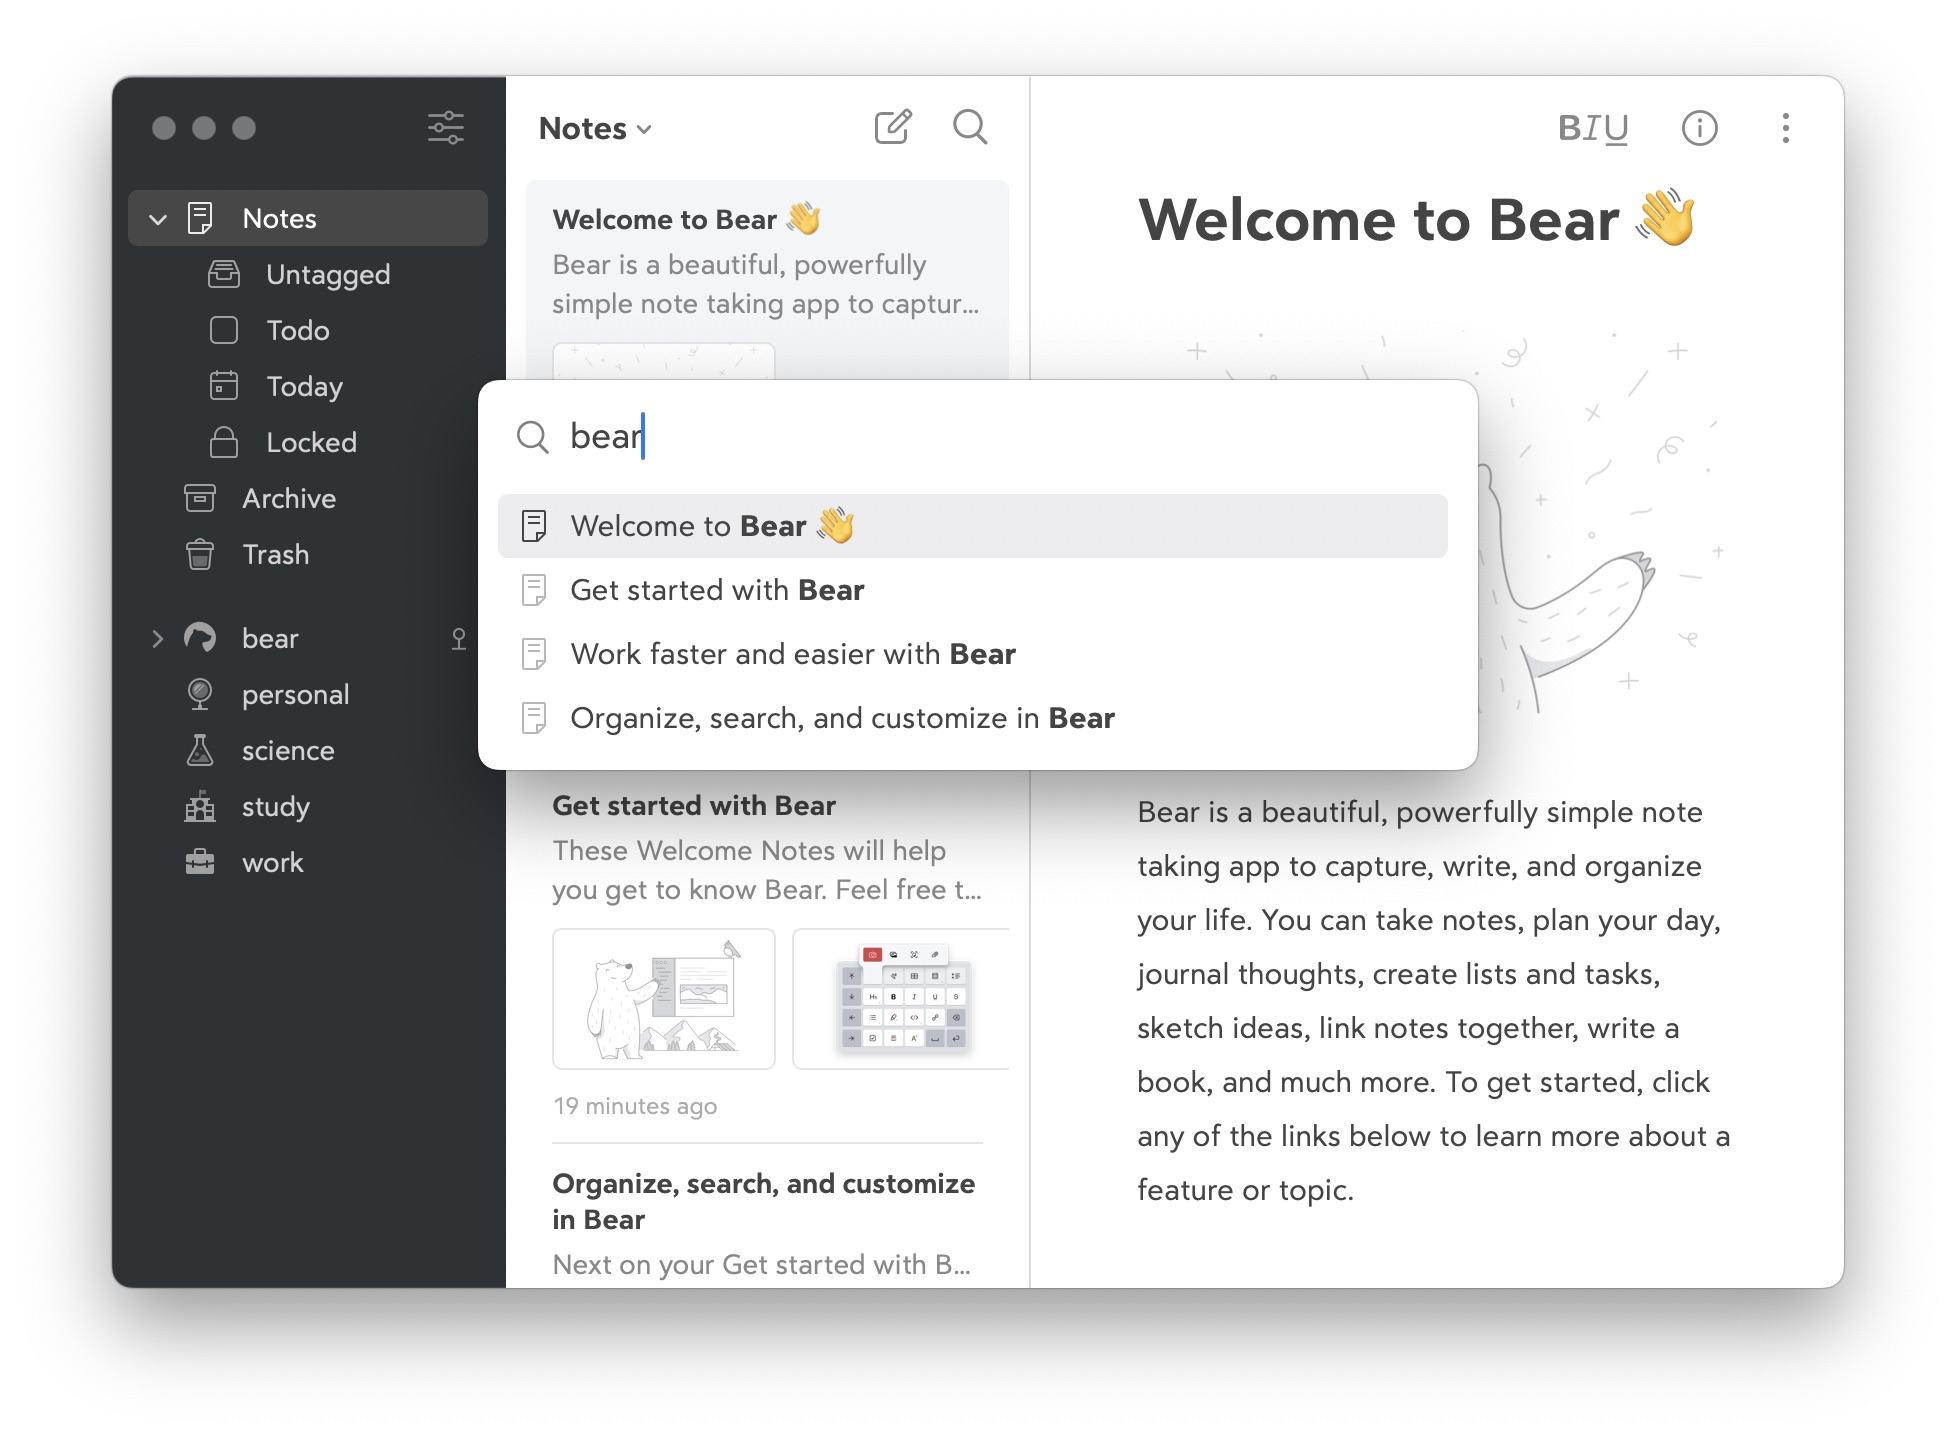Select the Archive sidebar item

(288, 498)
